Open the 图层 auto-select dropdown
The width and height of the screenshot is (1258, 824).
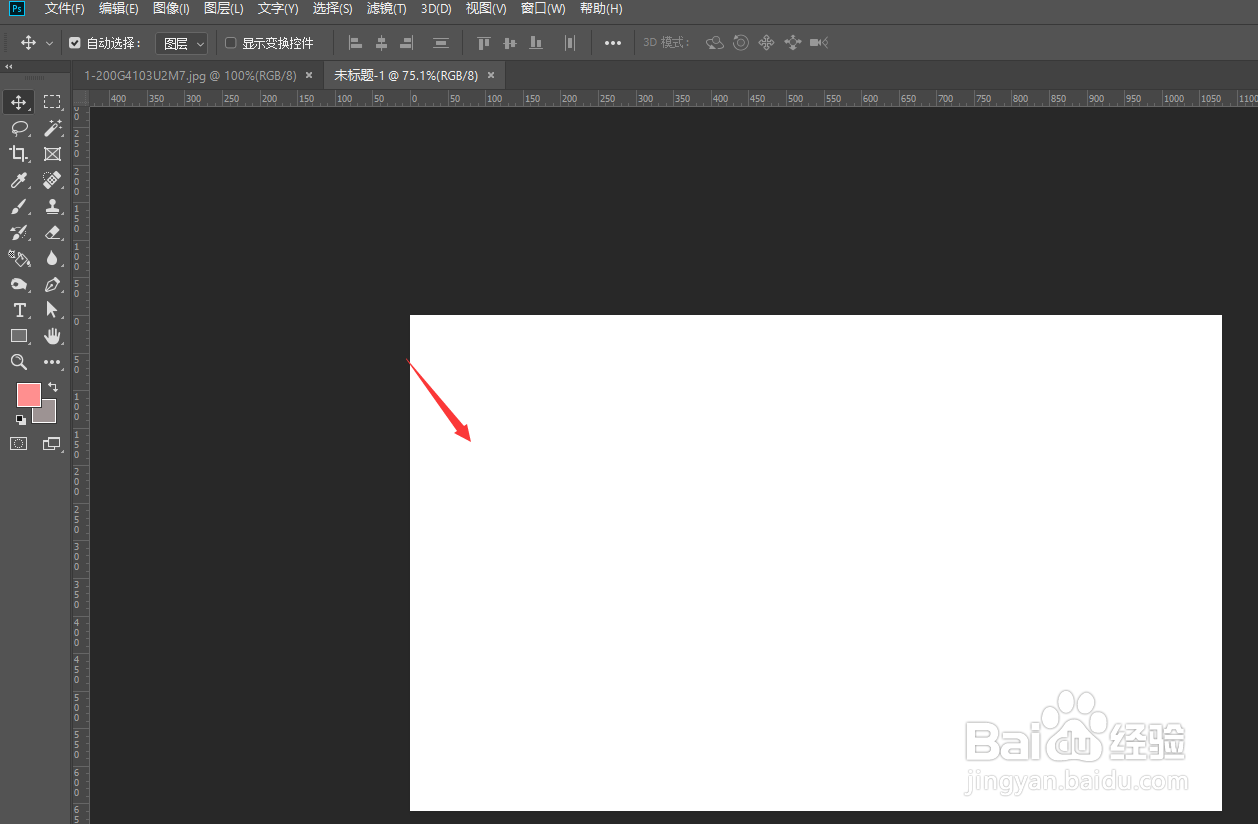tap(181, 43)
